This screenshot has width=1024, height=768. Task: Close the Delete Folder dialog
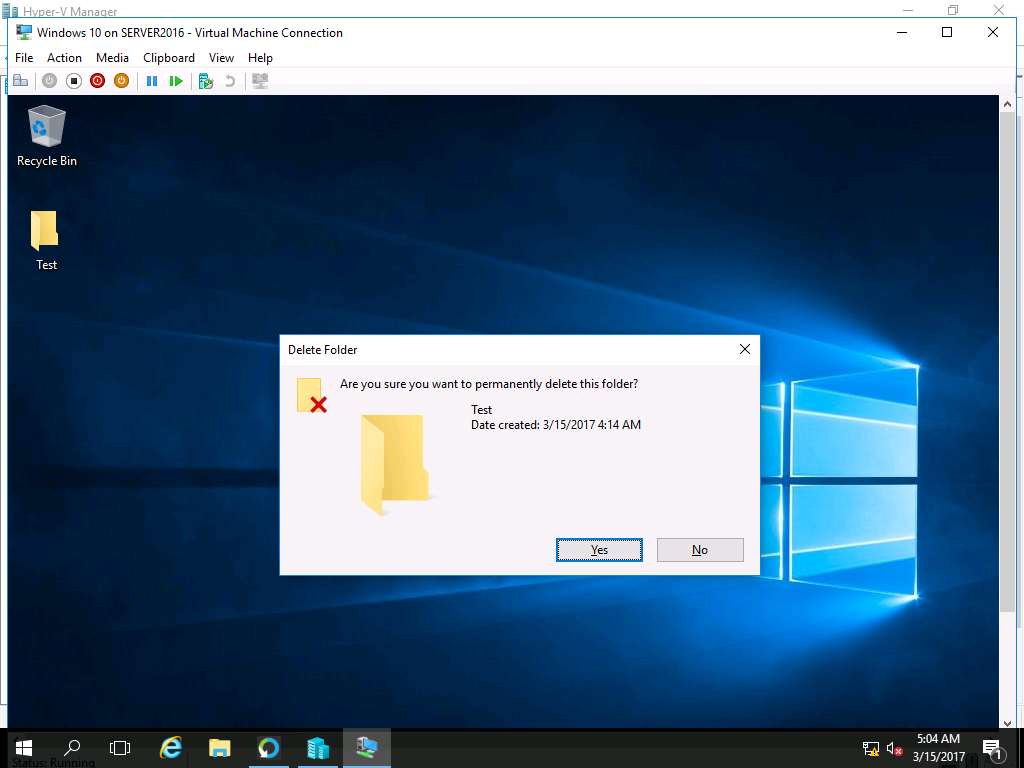tap(744, 349)
